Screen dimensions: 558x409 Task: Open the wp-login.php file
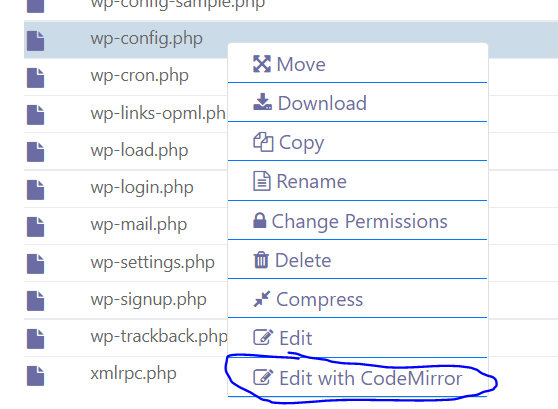[x=142, y=188]
